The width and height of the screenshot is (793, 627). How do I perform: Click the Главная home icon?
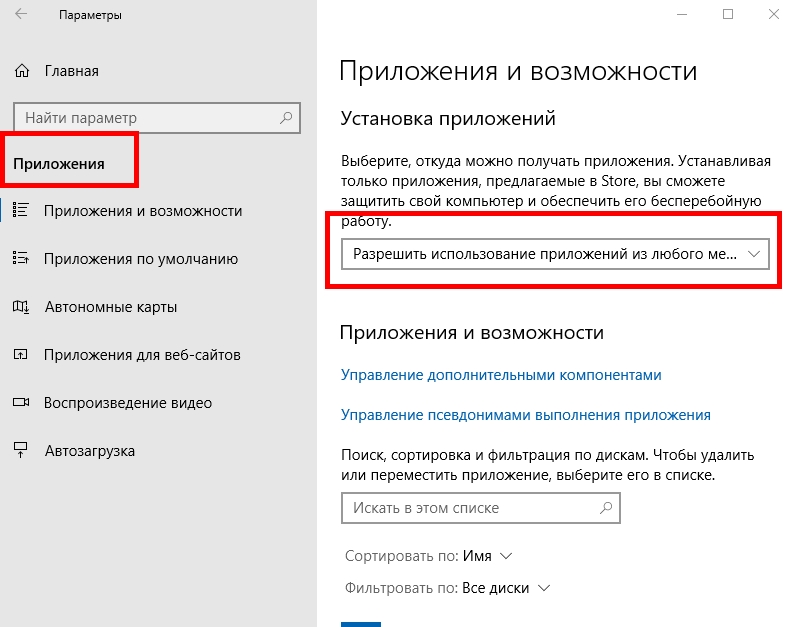[22, 71]
